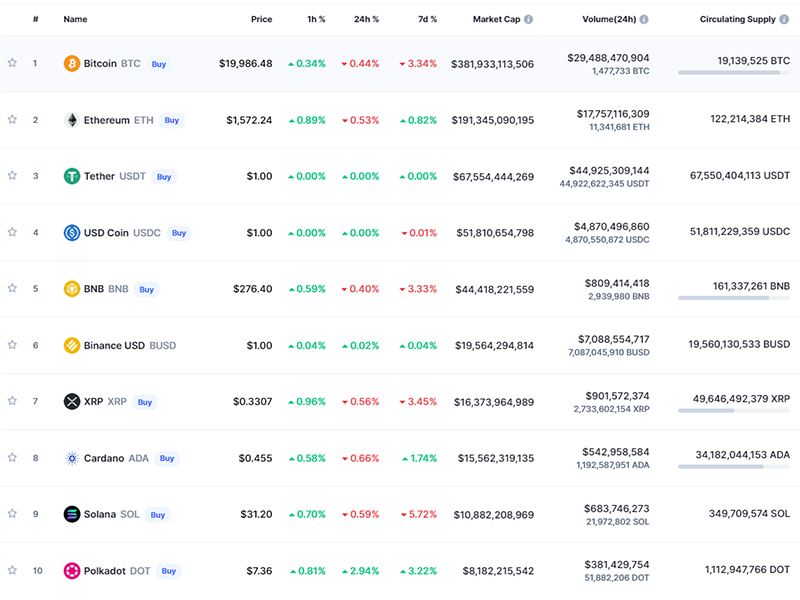The height and width of the screenshot is (600, 800).
Task: Star Bitcoin to add to watchlist
Action: pos(12,63)
